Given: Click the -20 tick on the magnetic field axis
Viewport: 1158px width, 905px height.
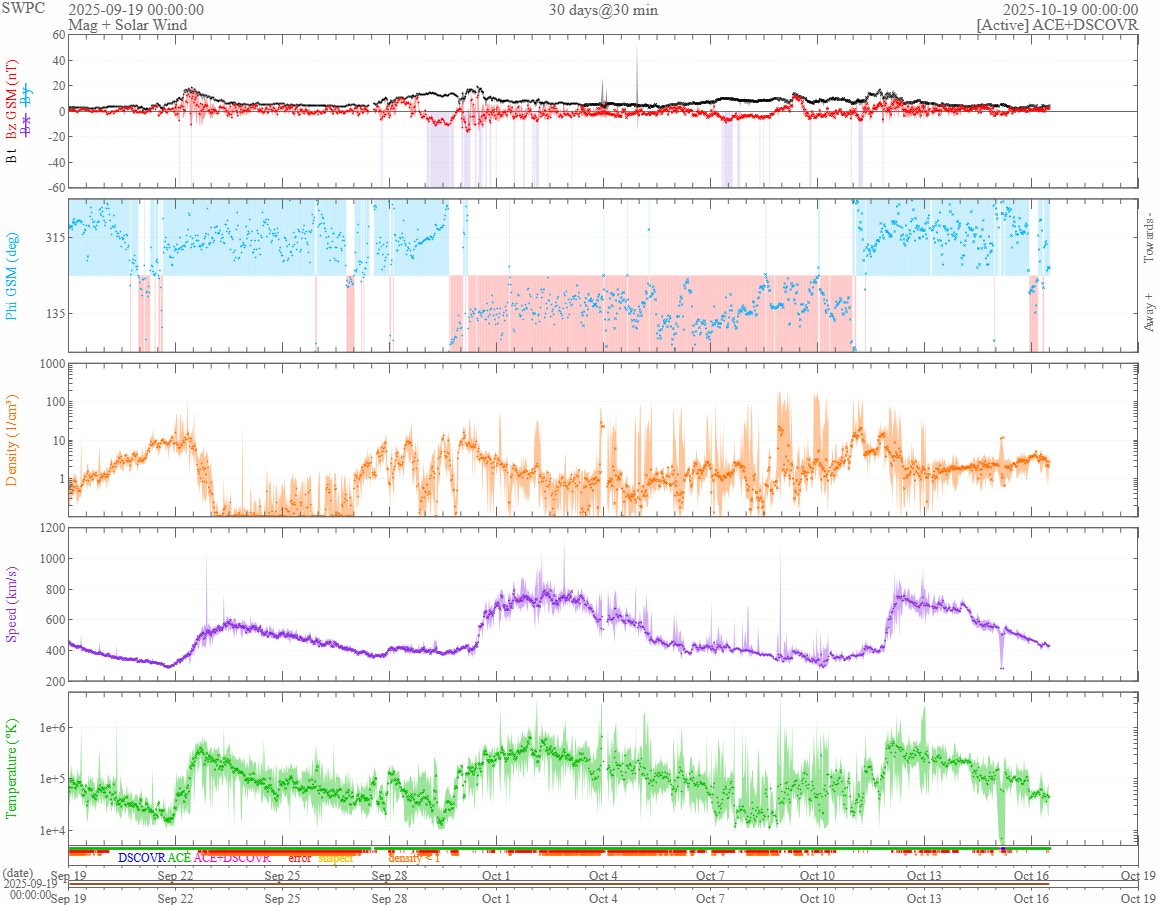Looking at the screenshot, I should (x=55, y=137).
